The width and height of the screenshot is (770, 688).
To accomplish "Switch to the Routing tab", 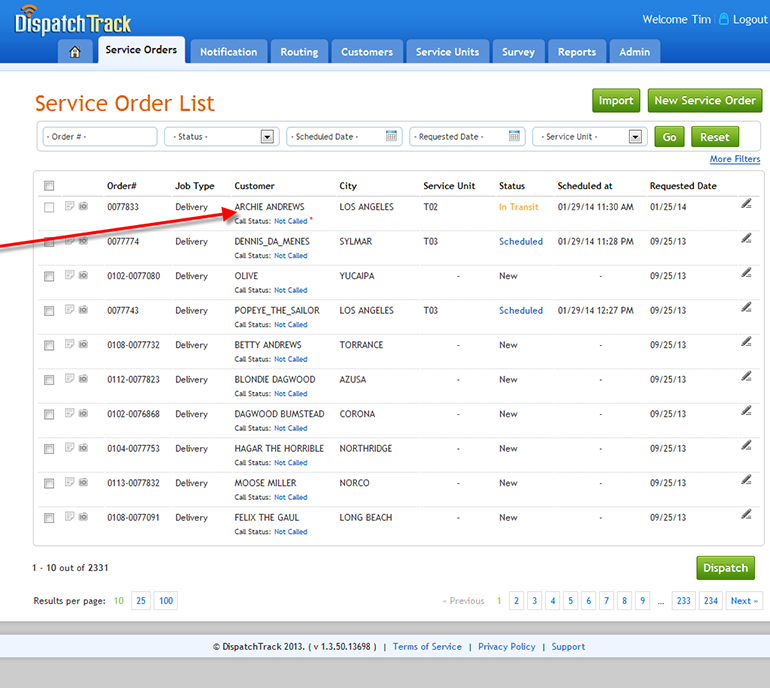I will click(299, 52).
